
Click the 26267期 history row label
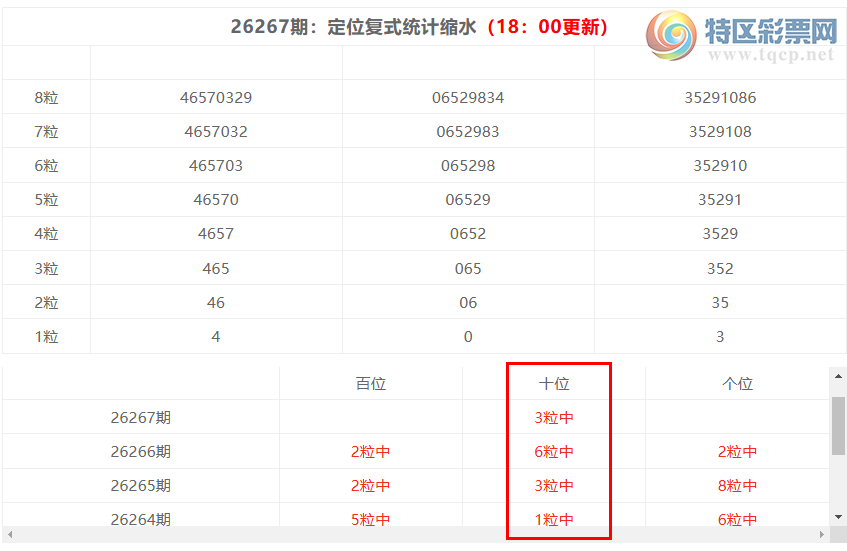[x=140, y=418]
